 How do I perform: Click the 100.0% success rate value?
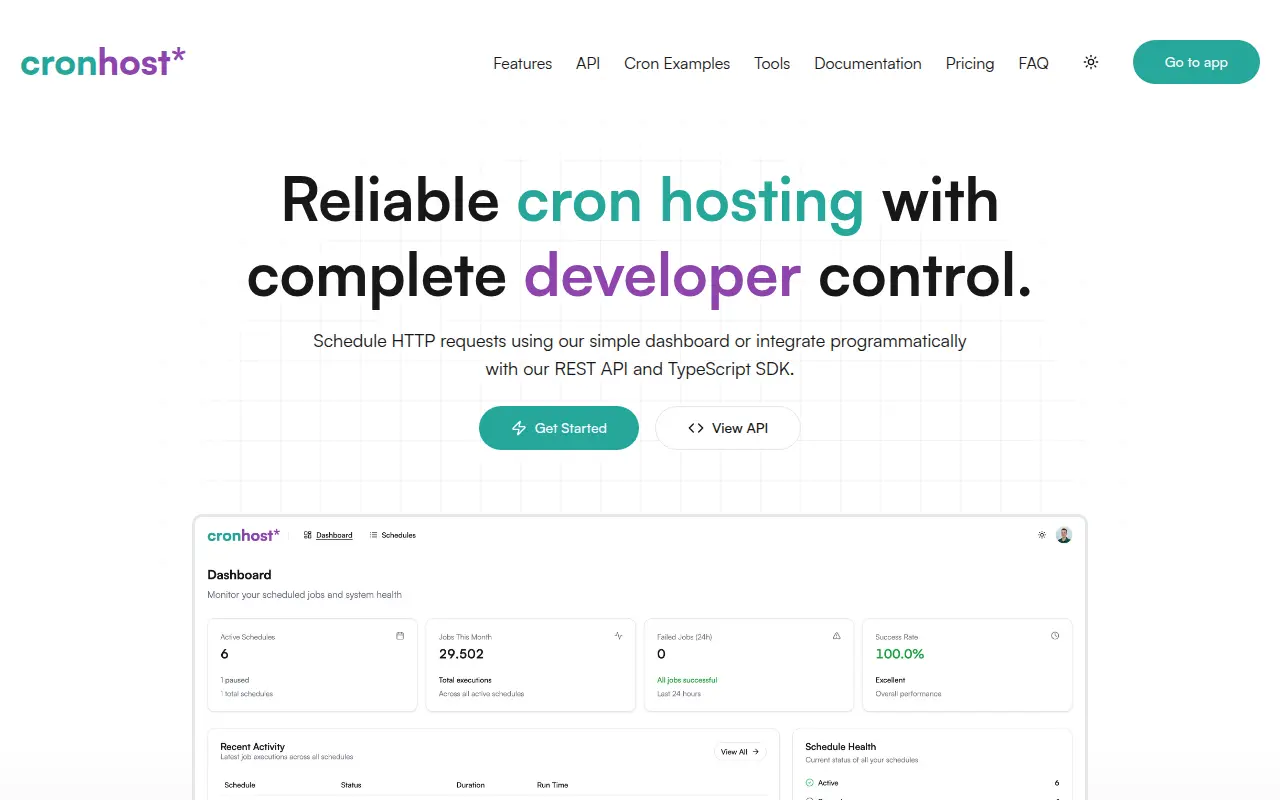click(900, 654)
